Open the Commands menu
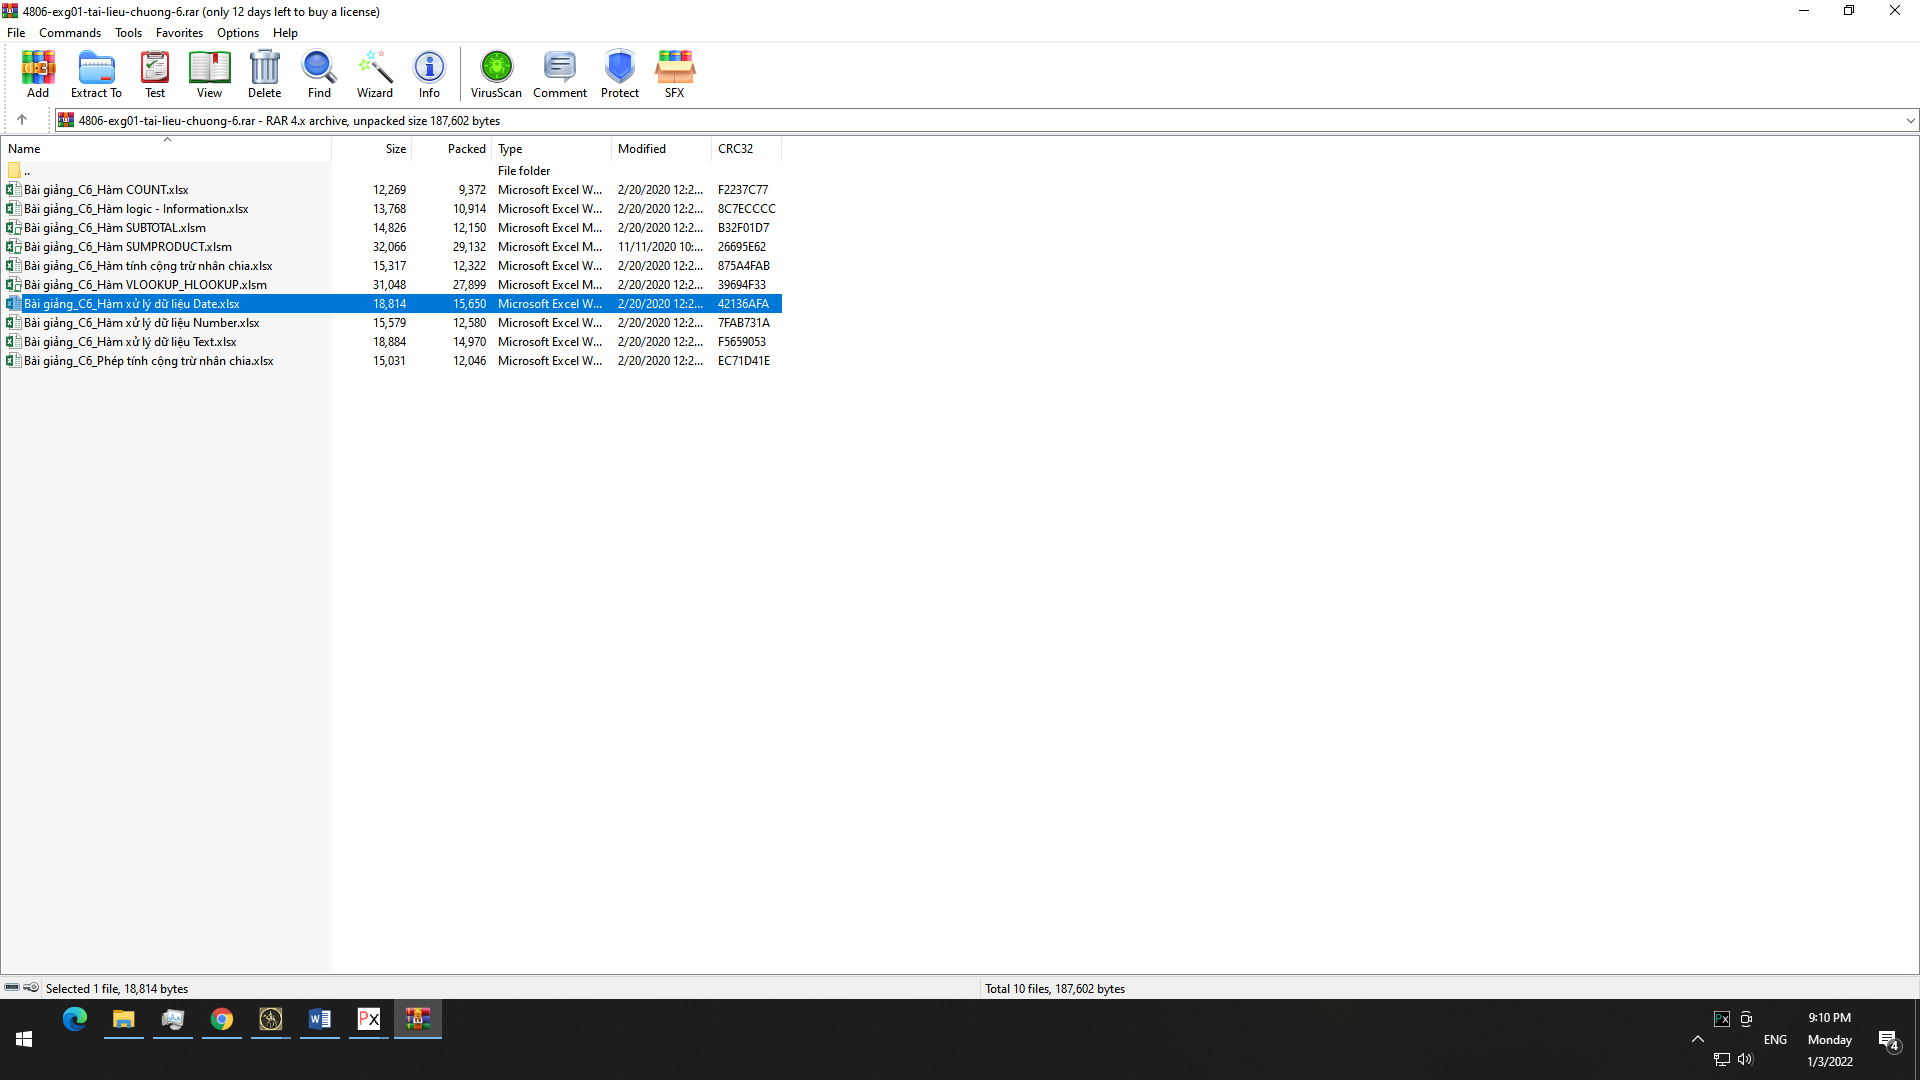The width and height of the screenshot is (1920, 1080). [70, 33]
